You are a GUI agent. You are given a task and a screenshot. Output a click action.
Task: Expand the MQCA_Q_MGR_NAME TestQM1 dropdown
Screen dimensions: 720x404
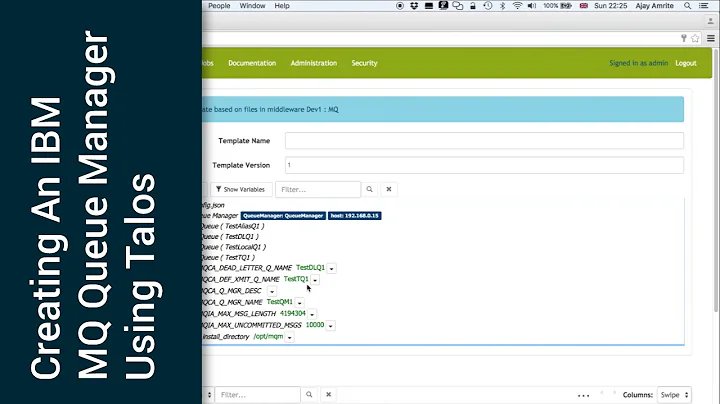[299, 303]
